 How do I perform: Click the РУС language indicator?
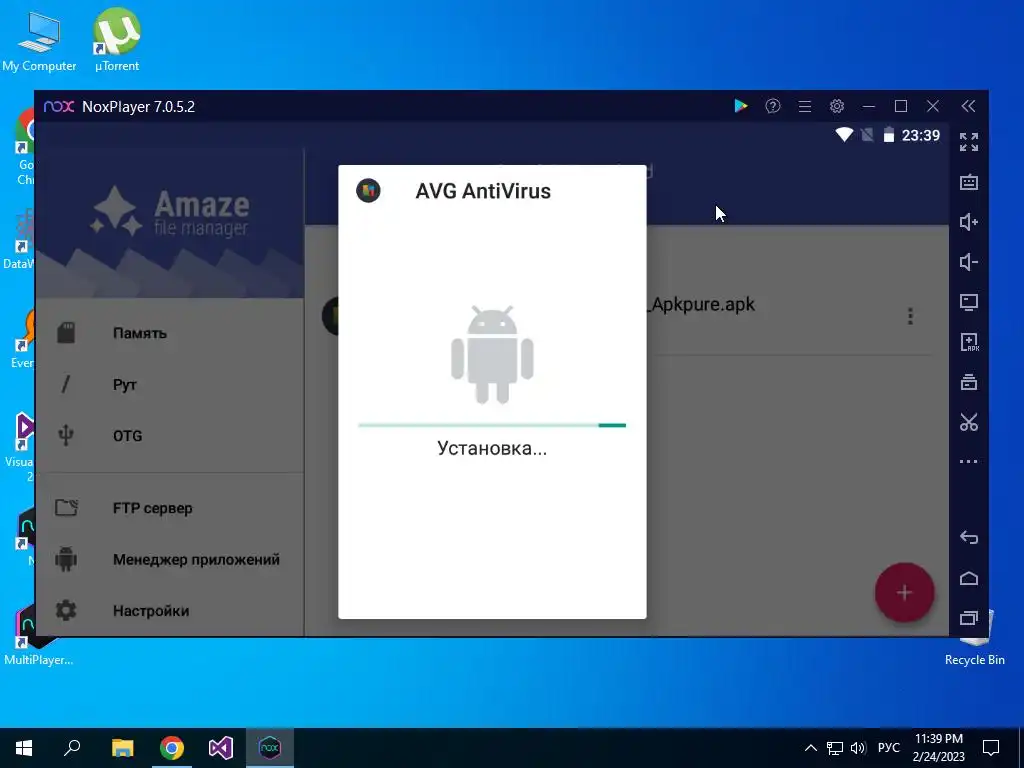888,748
